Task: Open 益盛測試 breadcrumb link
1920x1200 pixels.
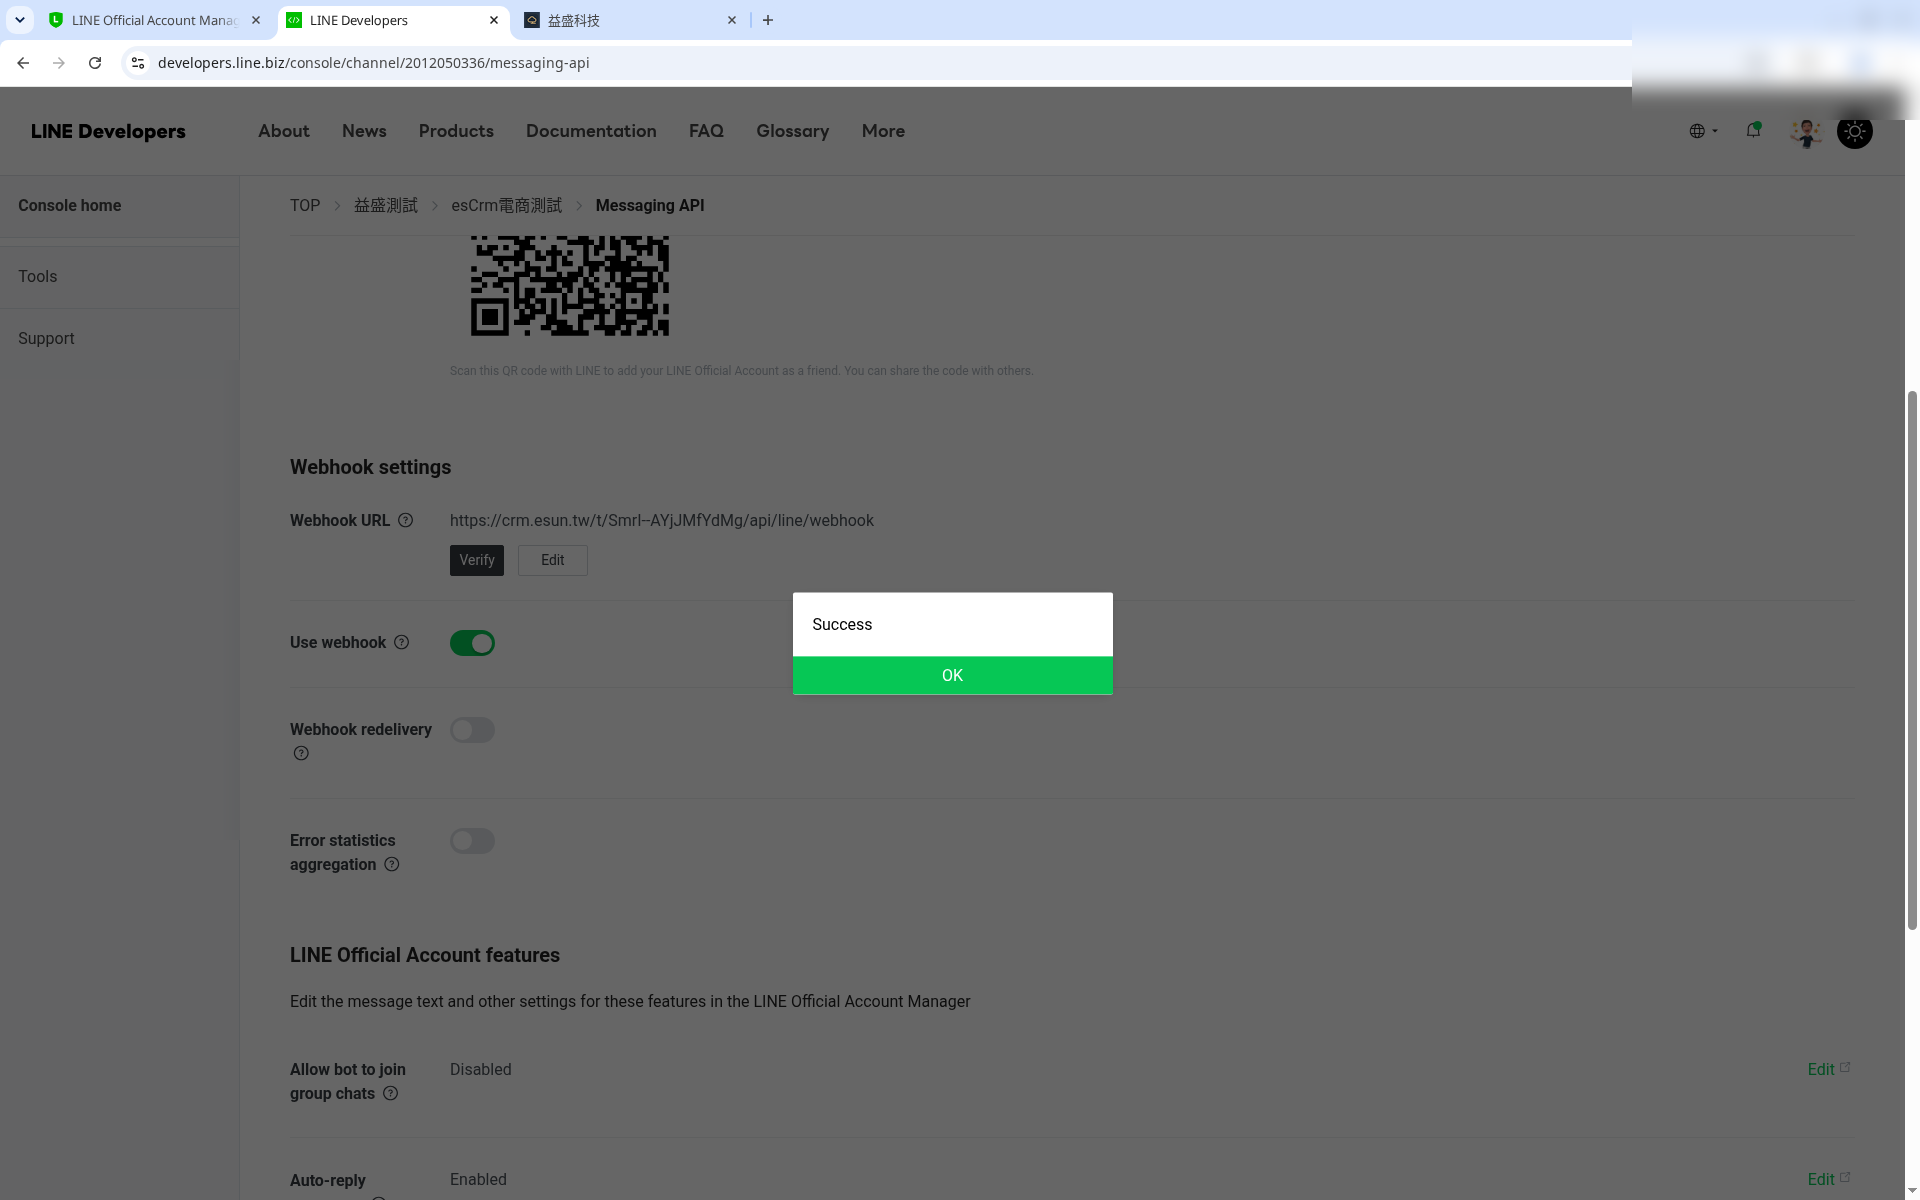Action: [x=386, y=205]
